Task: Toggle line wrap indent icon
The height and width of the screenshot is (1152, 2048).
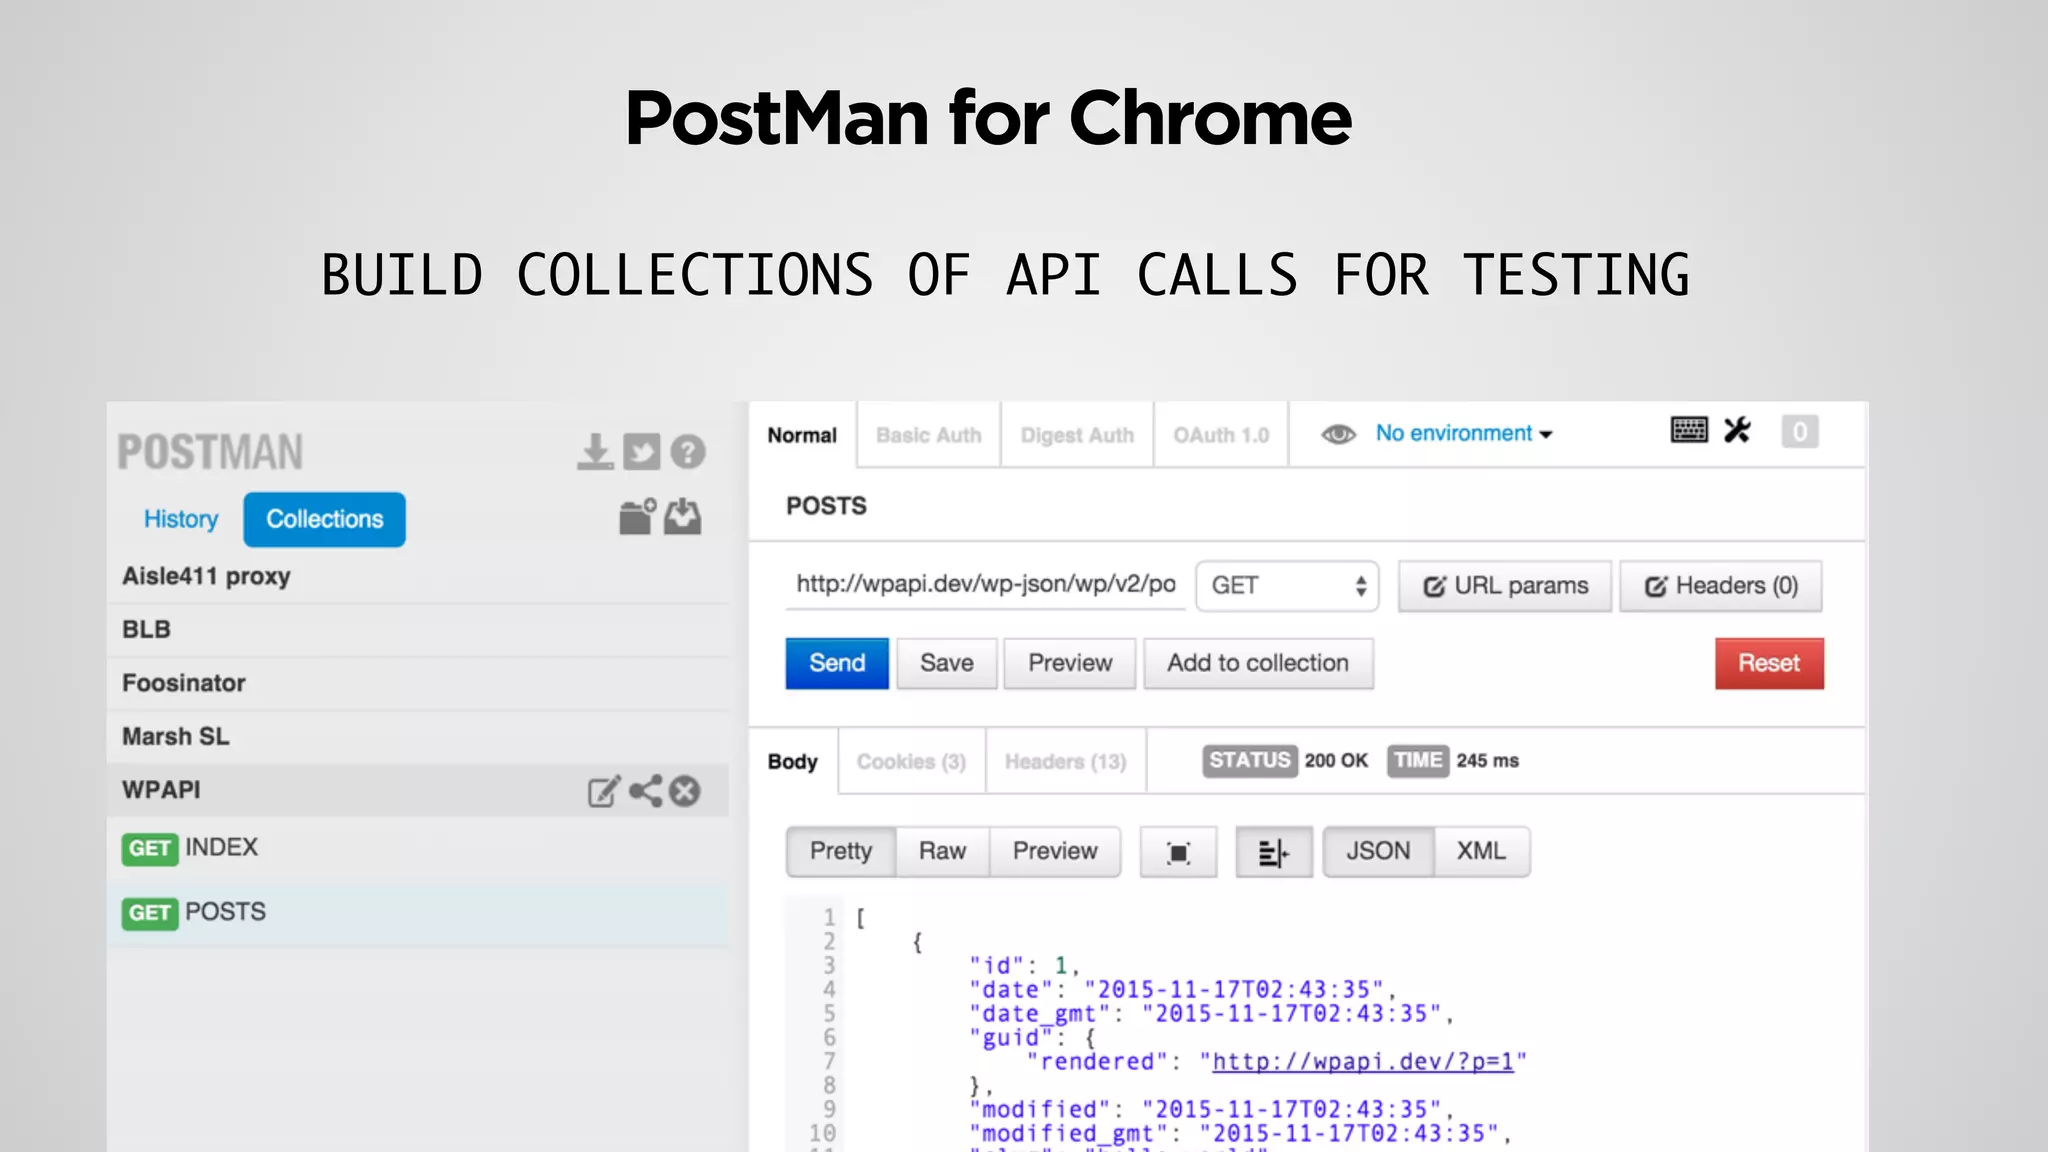Action: click(1274, 852)
